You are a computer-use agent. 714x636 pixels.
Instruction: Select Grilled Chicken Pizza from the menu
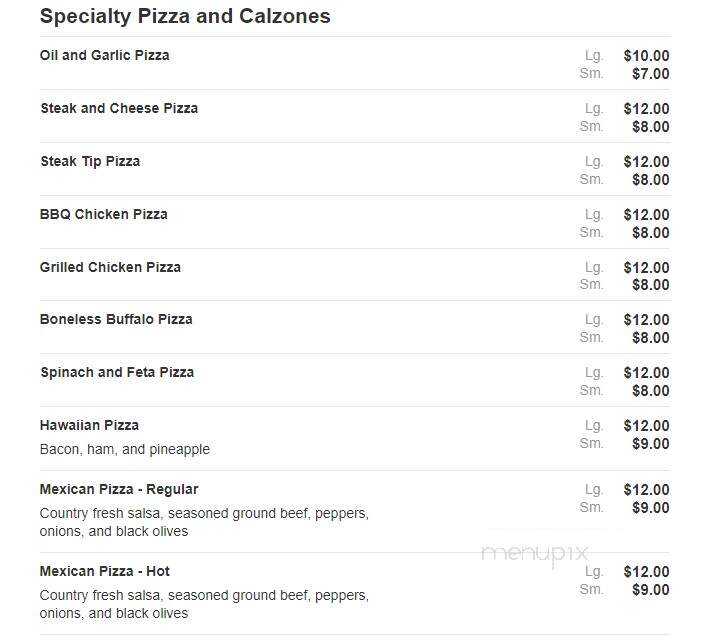coord(110,267)
